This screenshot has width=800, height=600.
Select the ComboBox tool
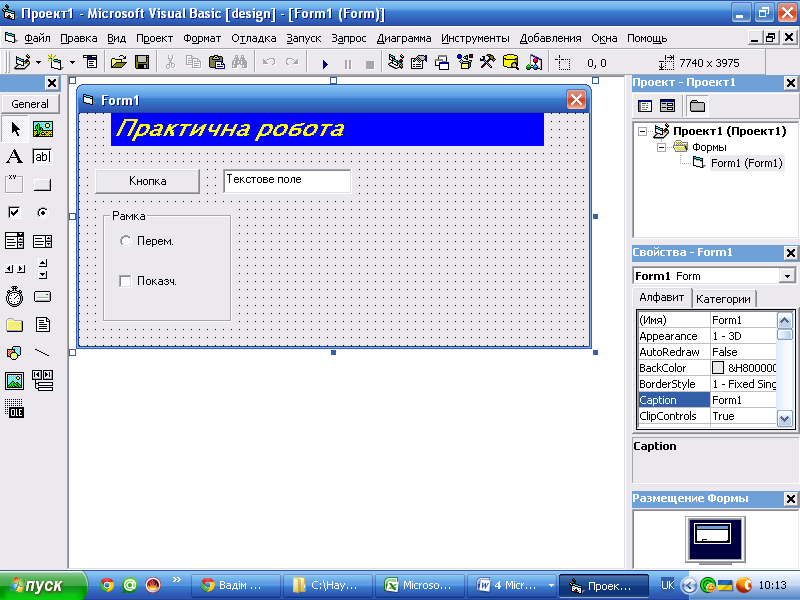tap(15, 240)
